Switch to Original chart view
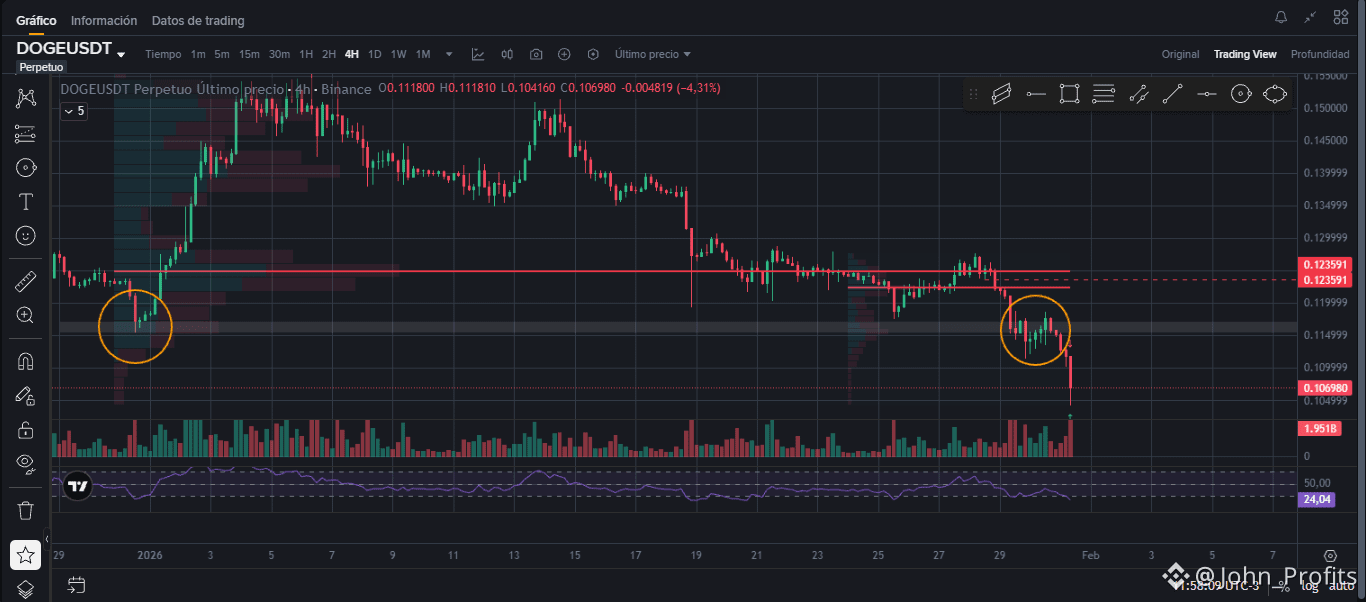This screenshot has height=602, width=1366. pyautogui.click(x=1180, y=54)
